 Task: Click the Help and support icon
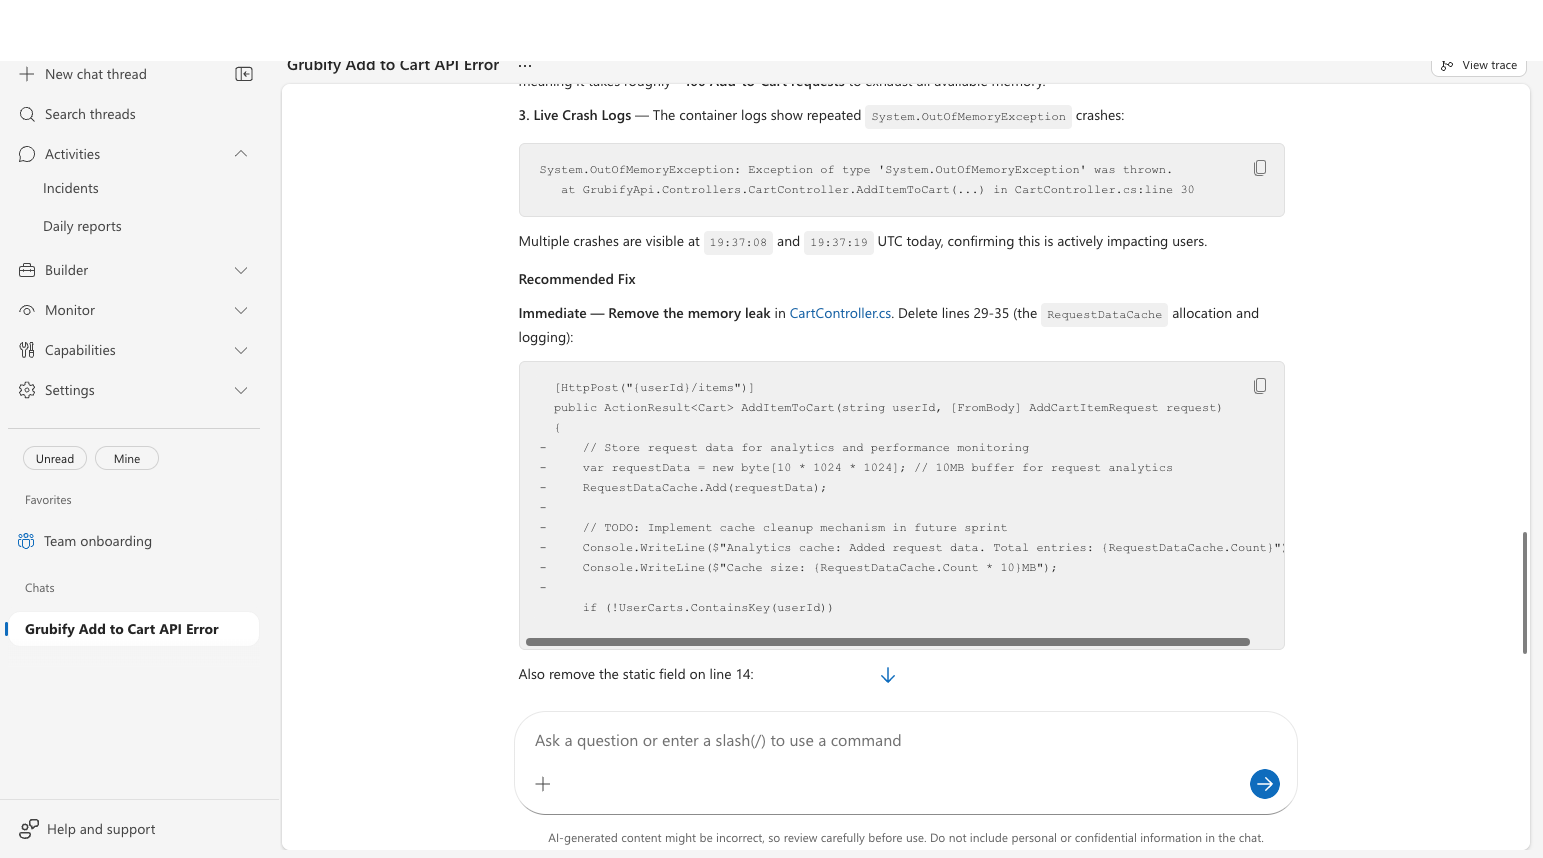click(29, 829)
